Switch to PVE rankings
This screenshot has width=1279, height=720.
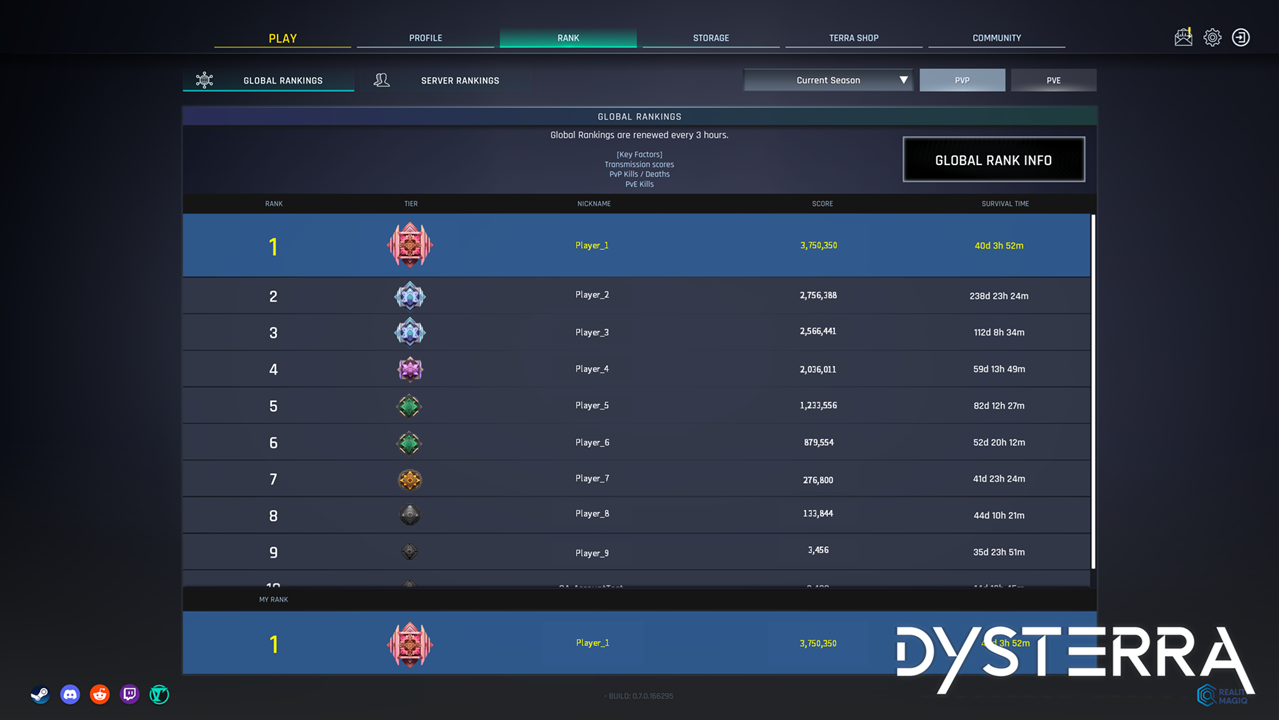click(1054, 80)
